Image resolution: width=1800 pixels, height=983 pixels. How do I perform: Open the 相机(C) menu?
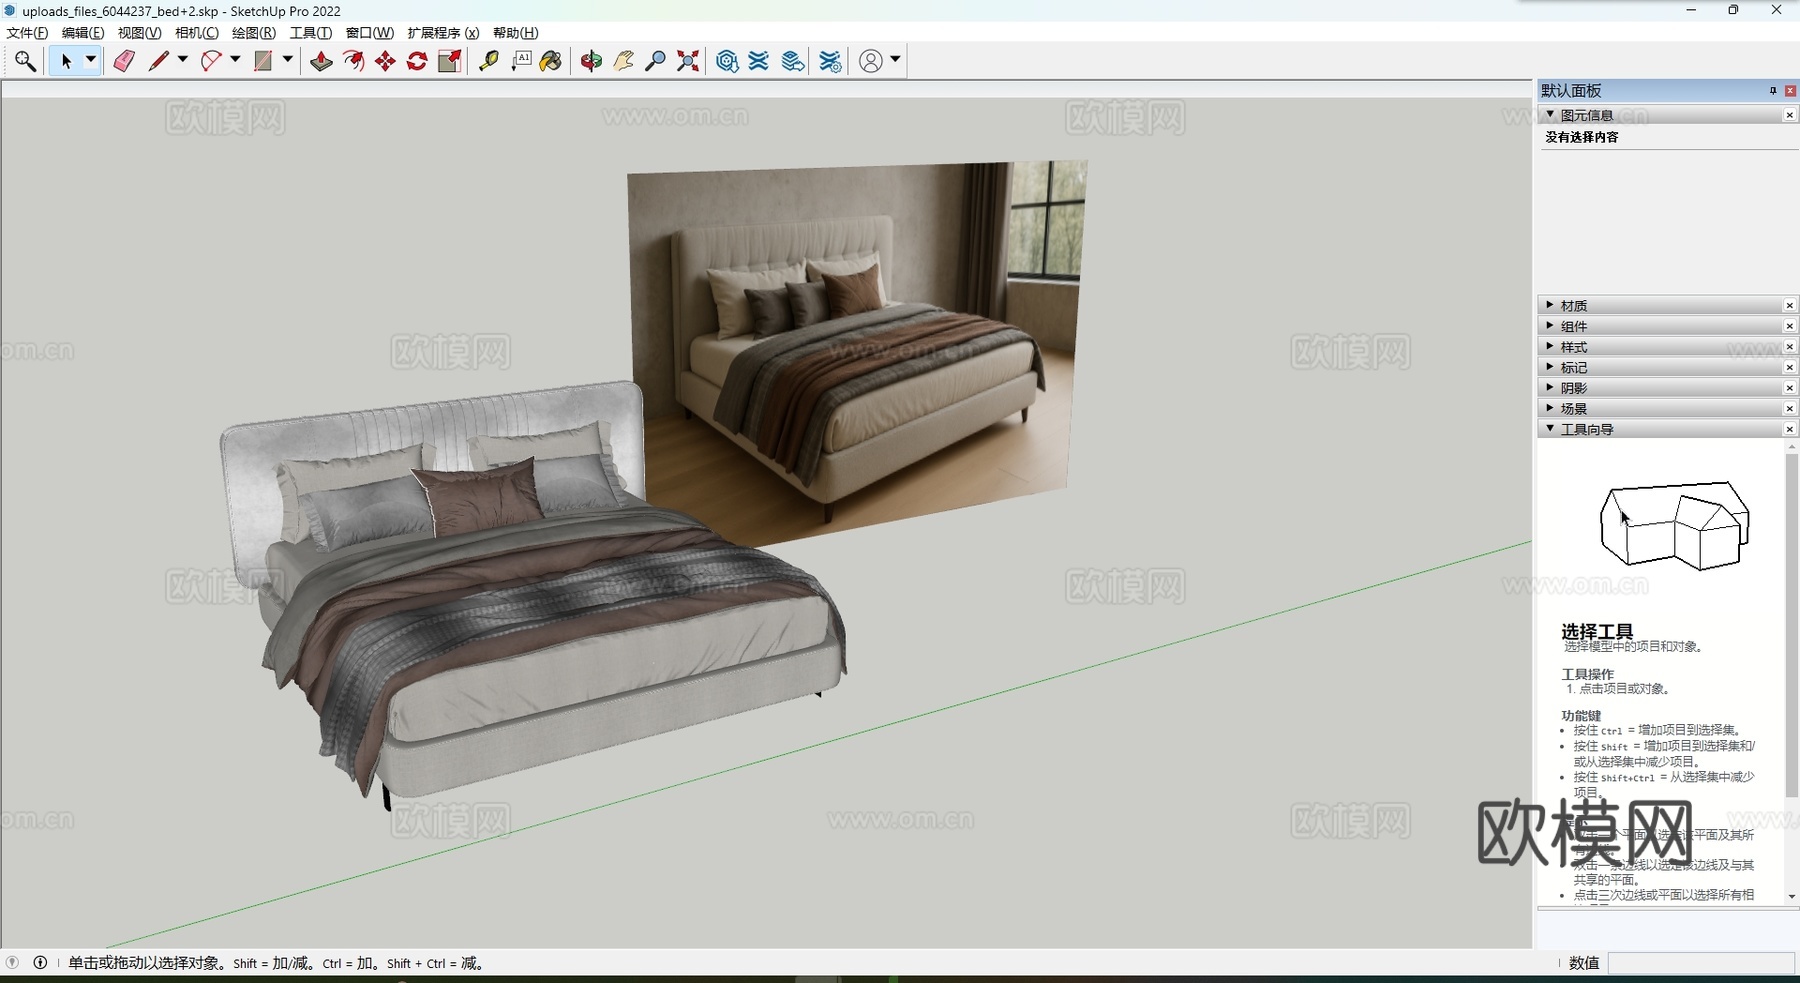click(197, 33)
